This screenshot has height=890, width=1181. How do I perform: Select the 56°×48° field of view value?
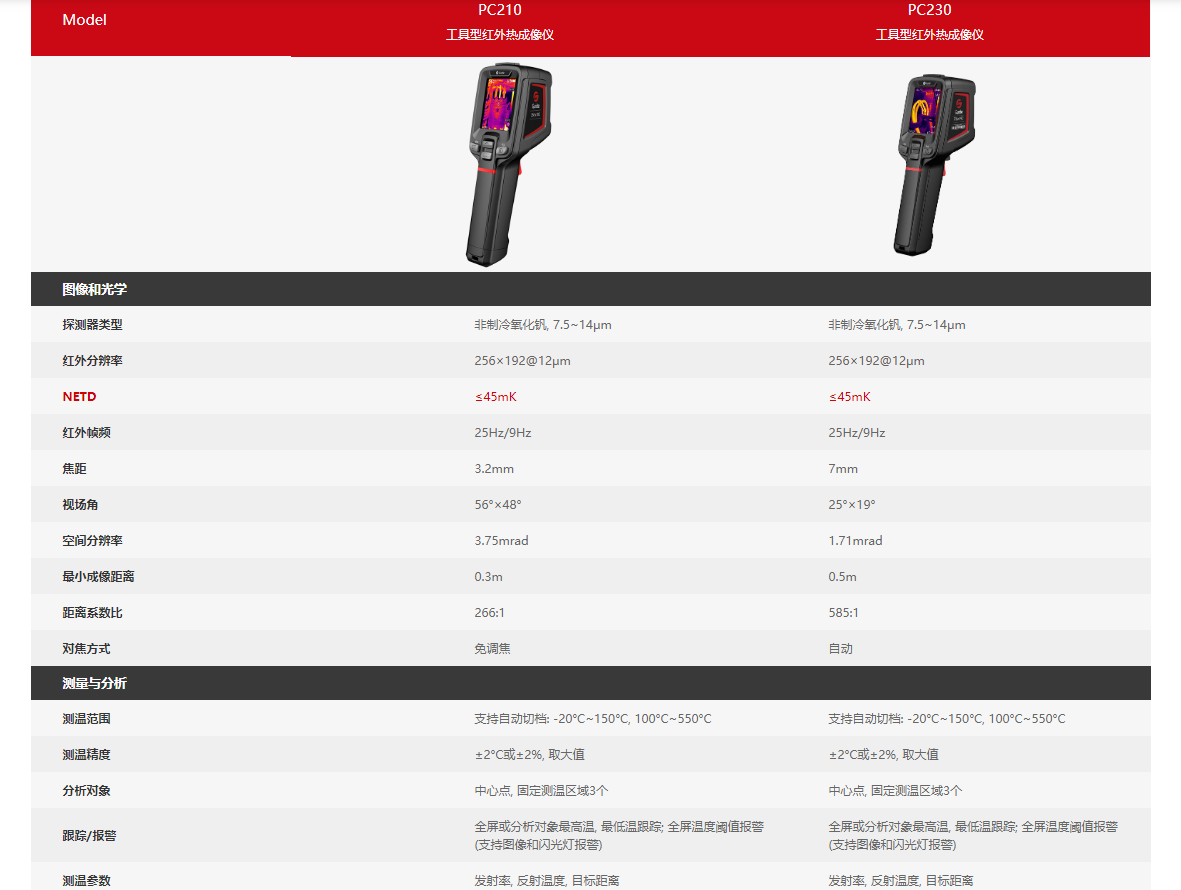(497, 504)
